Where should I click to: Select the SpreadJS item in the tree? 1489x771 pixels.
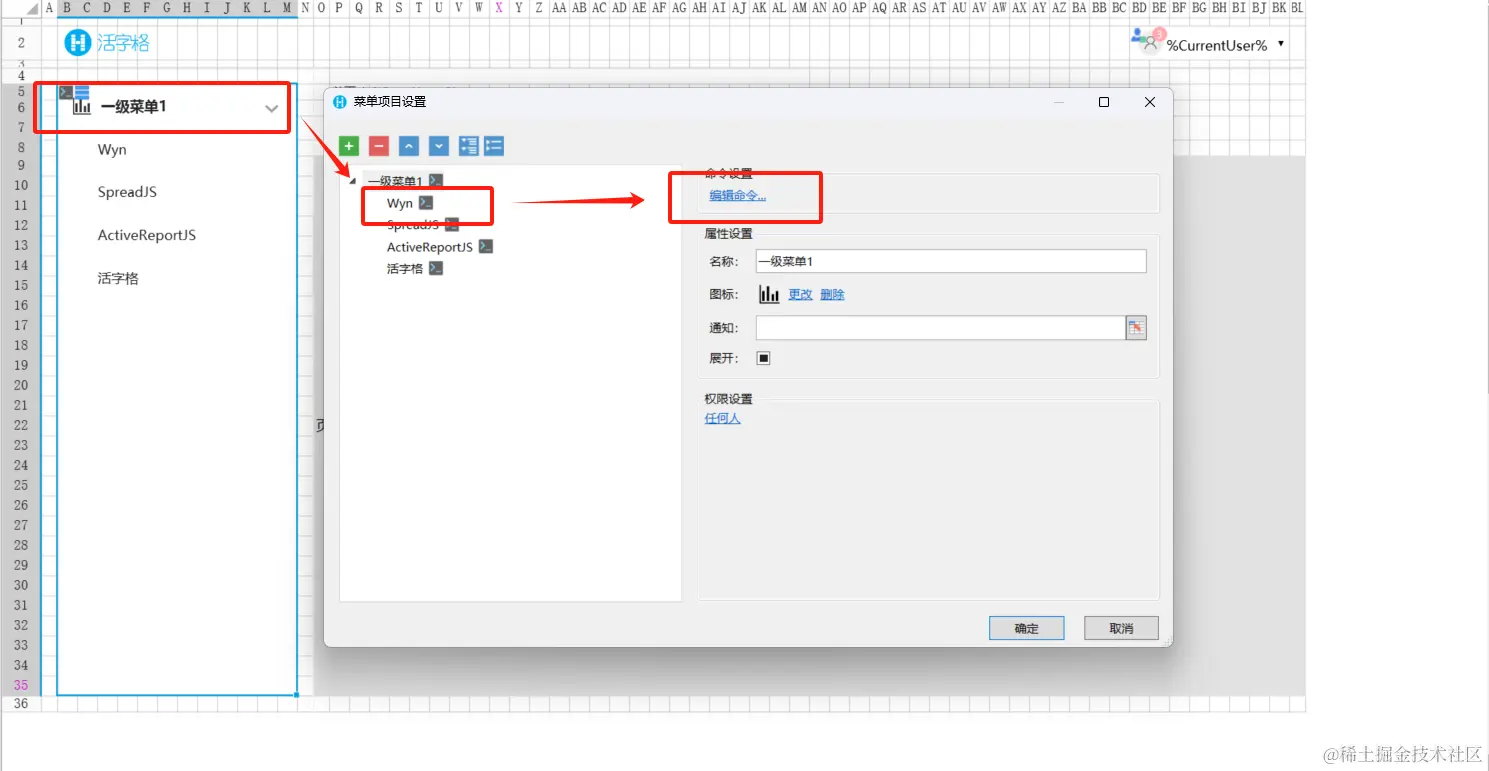pos(413,225)
